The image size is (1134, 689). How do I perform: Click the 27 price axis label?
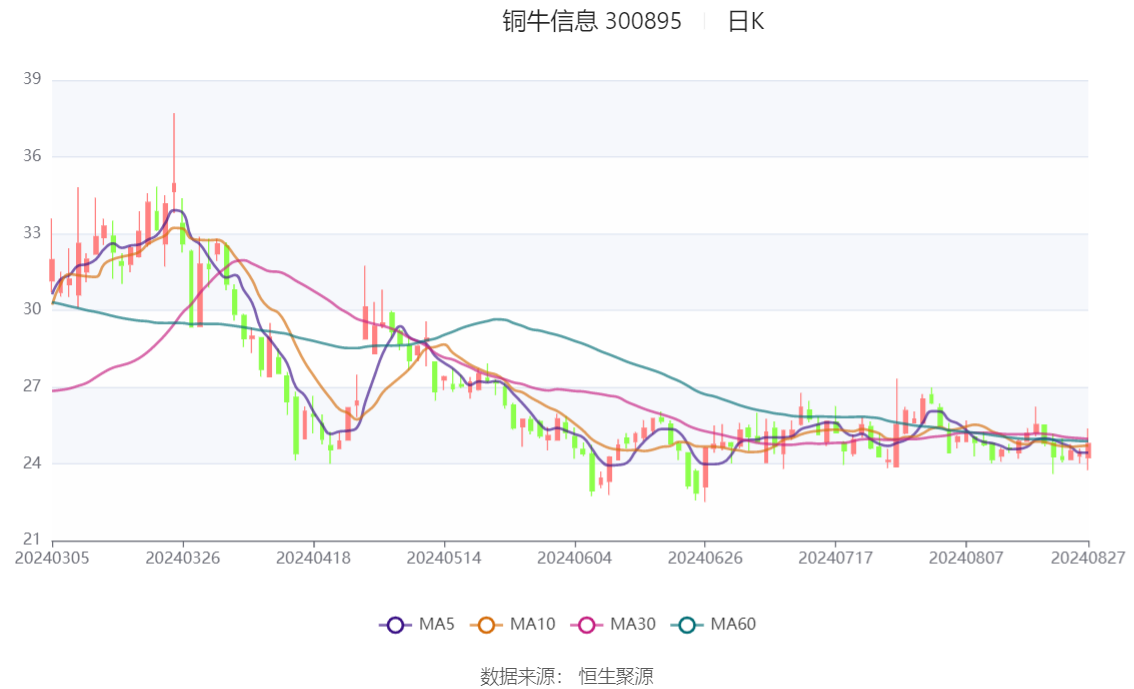click(32, 386)
